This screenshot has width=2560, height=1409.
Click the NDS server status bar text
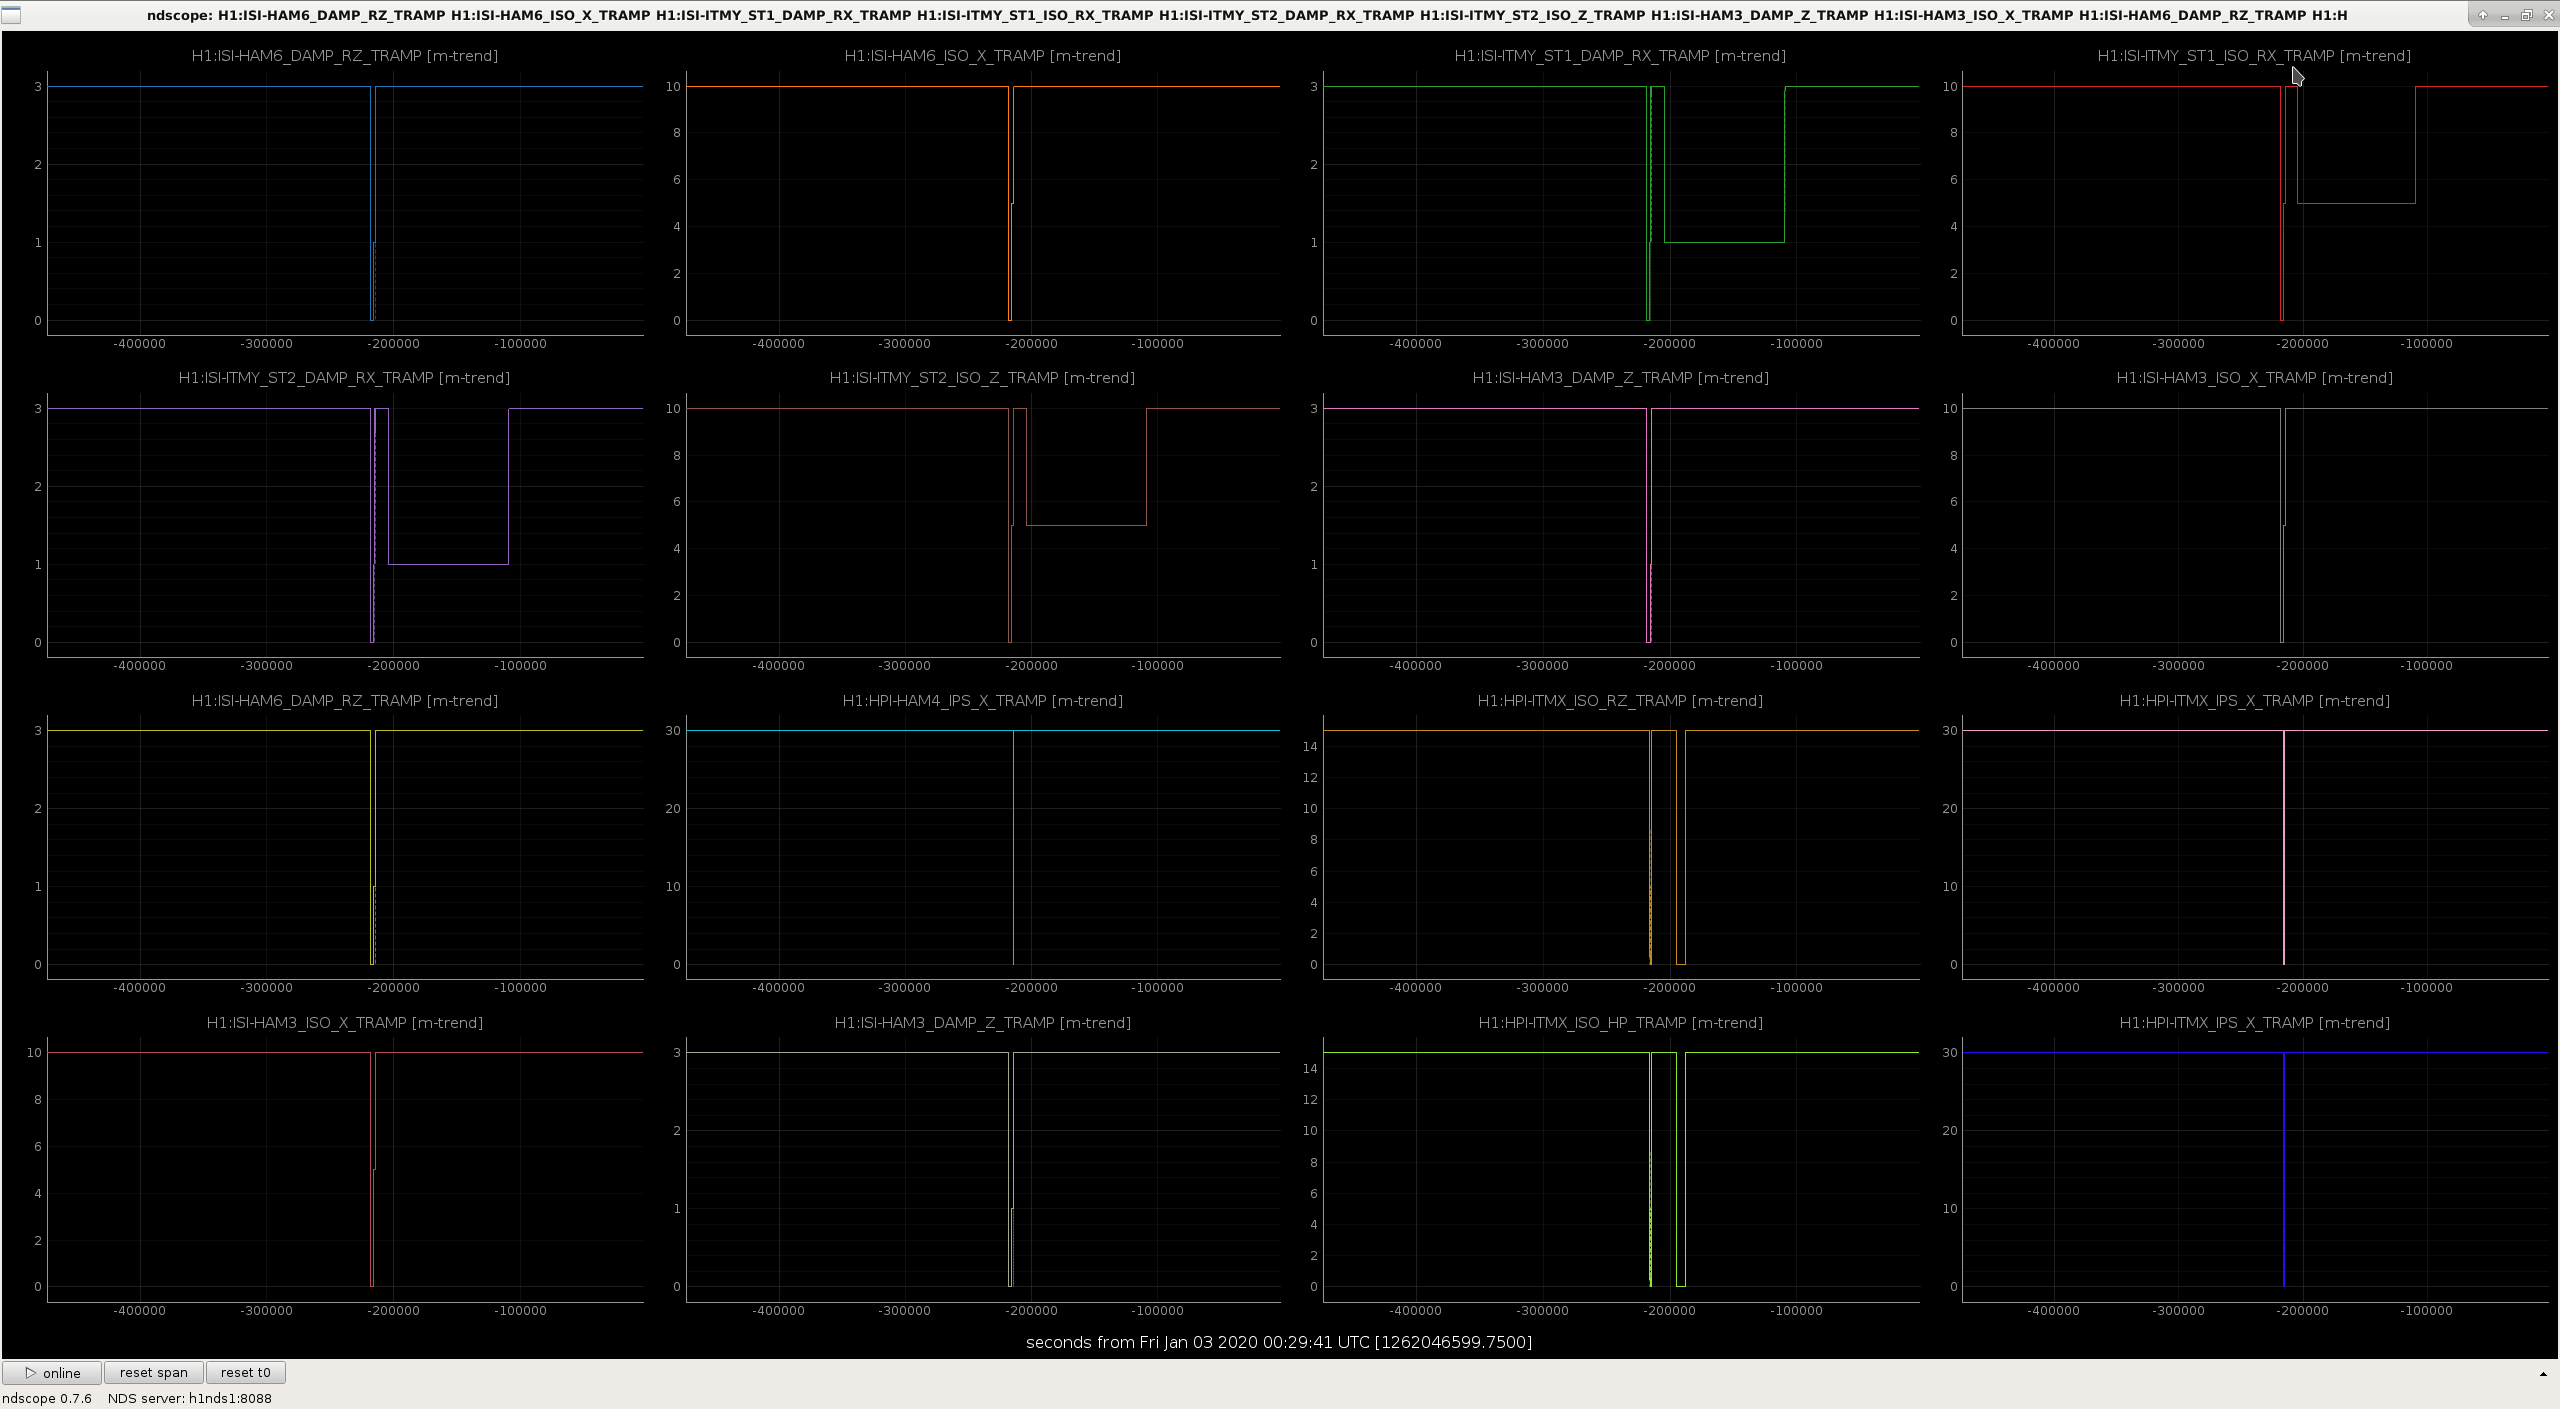pyautogui.click(x=190, y=1398)
